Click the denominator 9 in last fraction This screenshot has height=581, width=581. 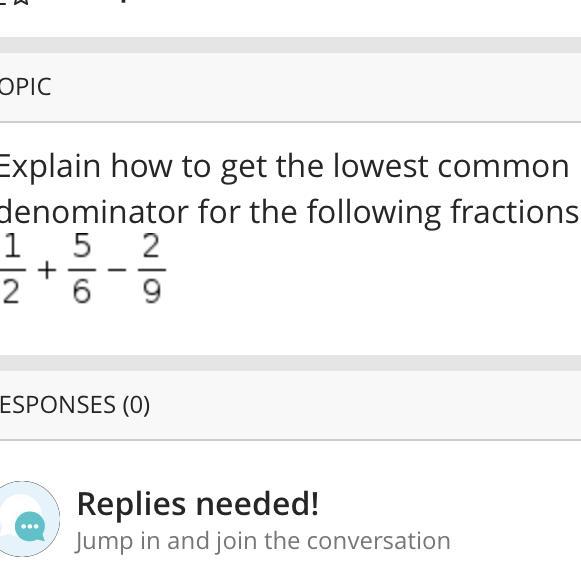pyautogui.click(x=152, y=292)
